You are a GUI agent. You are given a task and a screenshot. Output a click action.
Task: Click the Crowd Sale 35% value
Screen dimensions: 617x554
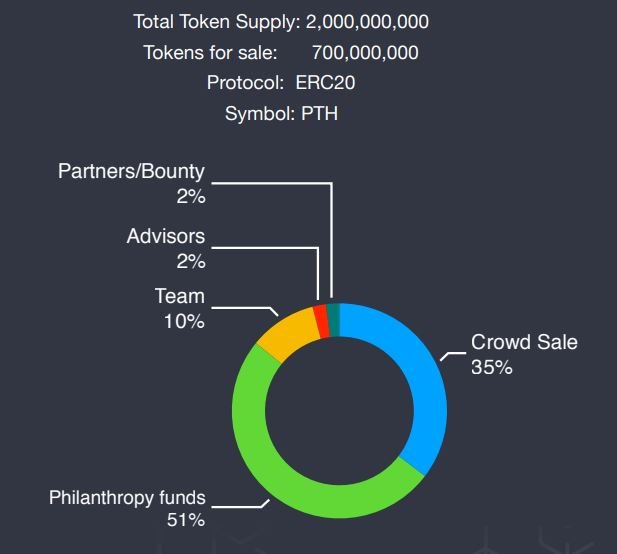492,367
